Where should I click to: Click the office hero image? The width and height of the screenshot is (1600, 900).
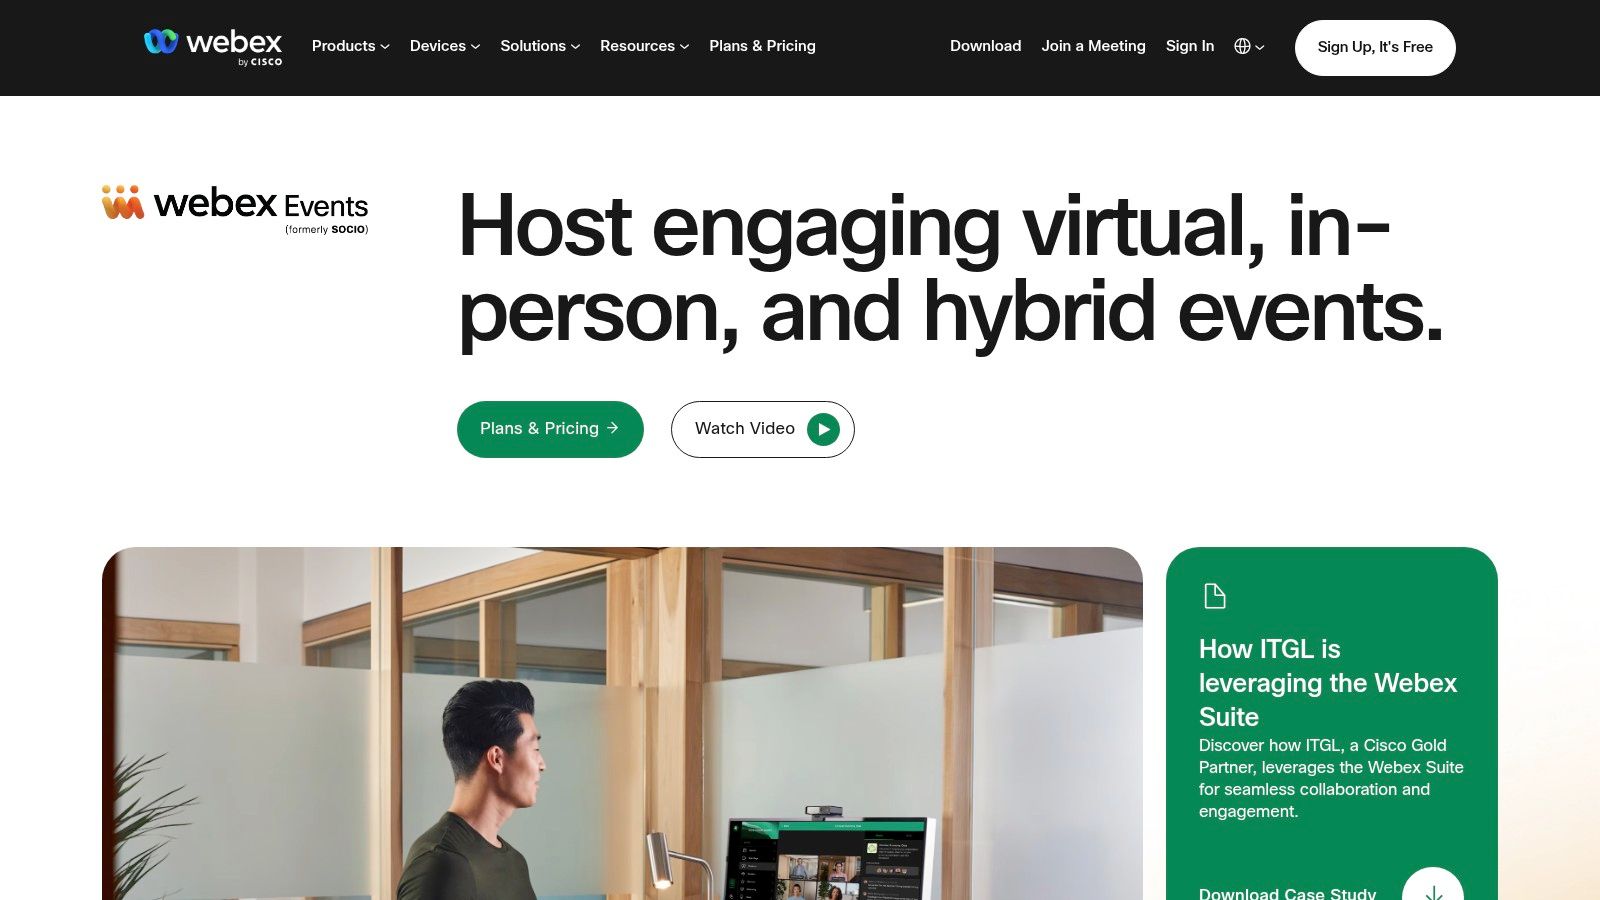(622, 723)
